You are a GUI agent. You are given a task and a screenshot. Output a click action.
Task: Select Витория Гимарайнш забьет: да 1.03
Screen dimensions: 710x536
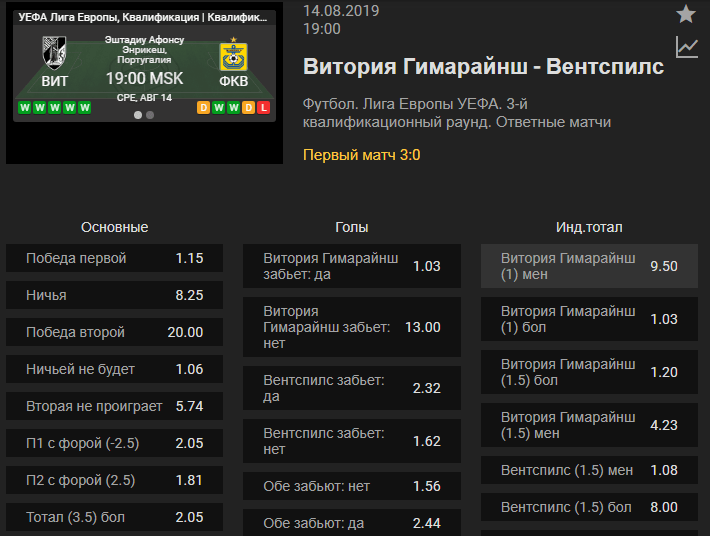tap(352, 266)
